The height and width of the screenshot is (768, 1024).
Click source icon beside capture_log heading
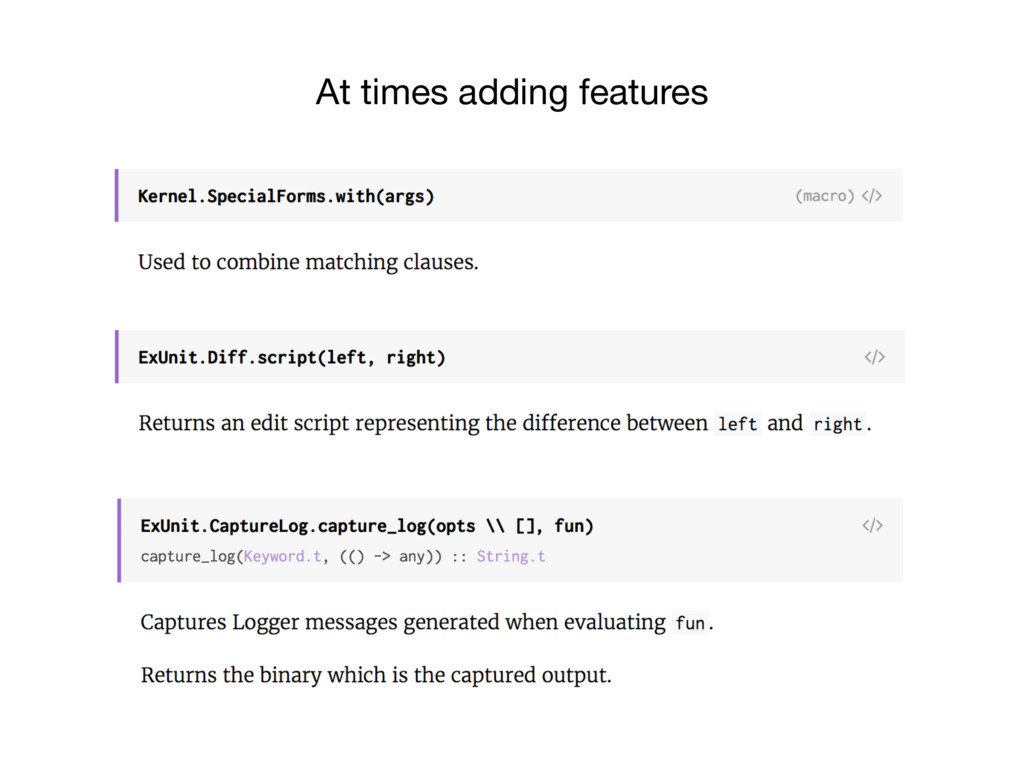872,525
